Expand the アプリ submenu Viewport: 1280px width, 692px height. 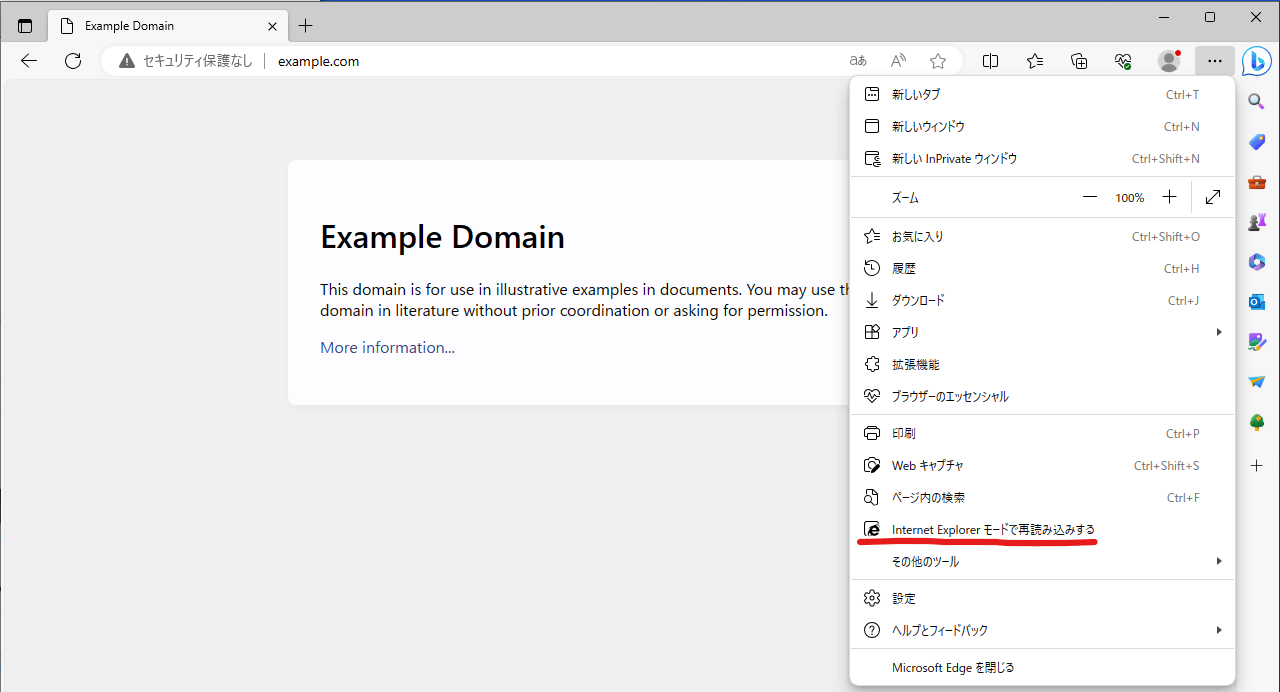1042,332
